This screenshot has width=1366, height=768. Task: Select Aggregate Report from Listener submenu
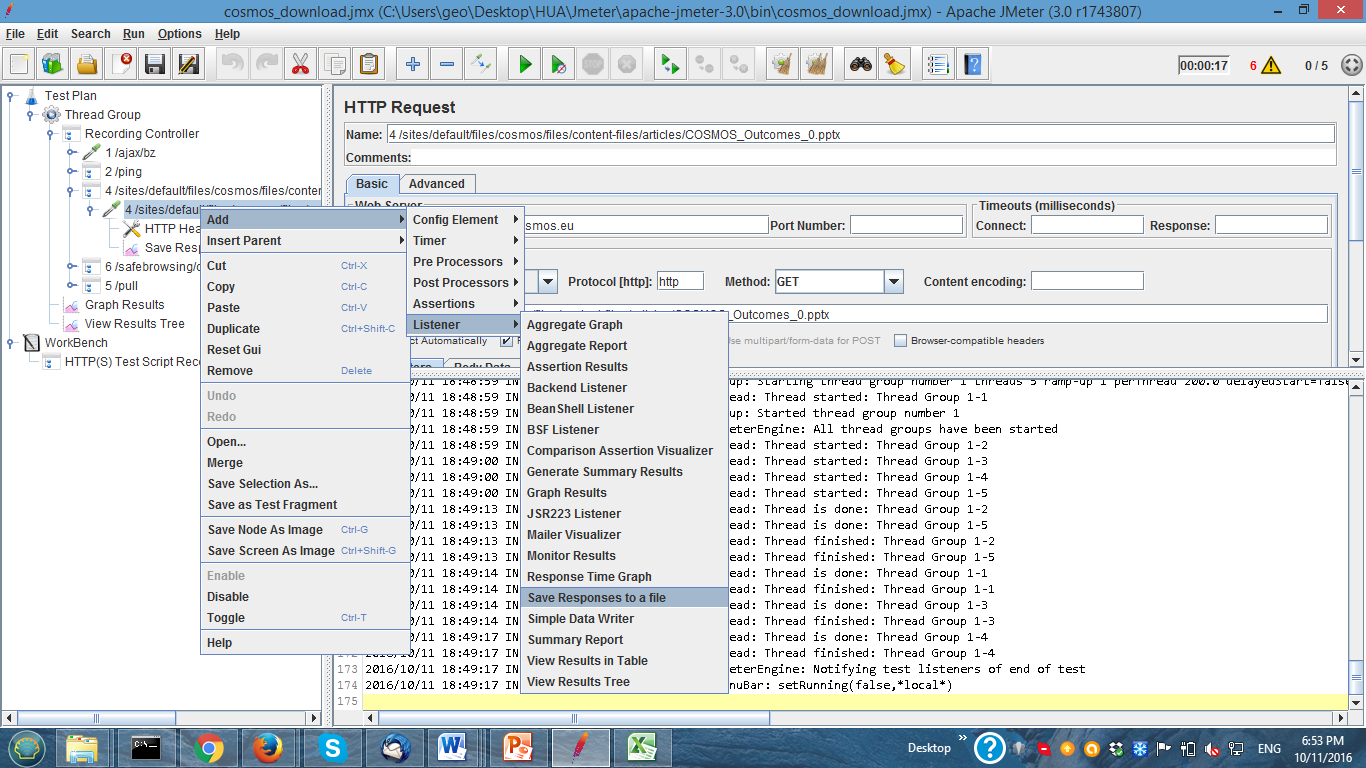coord(625,346)
